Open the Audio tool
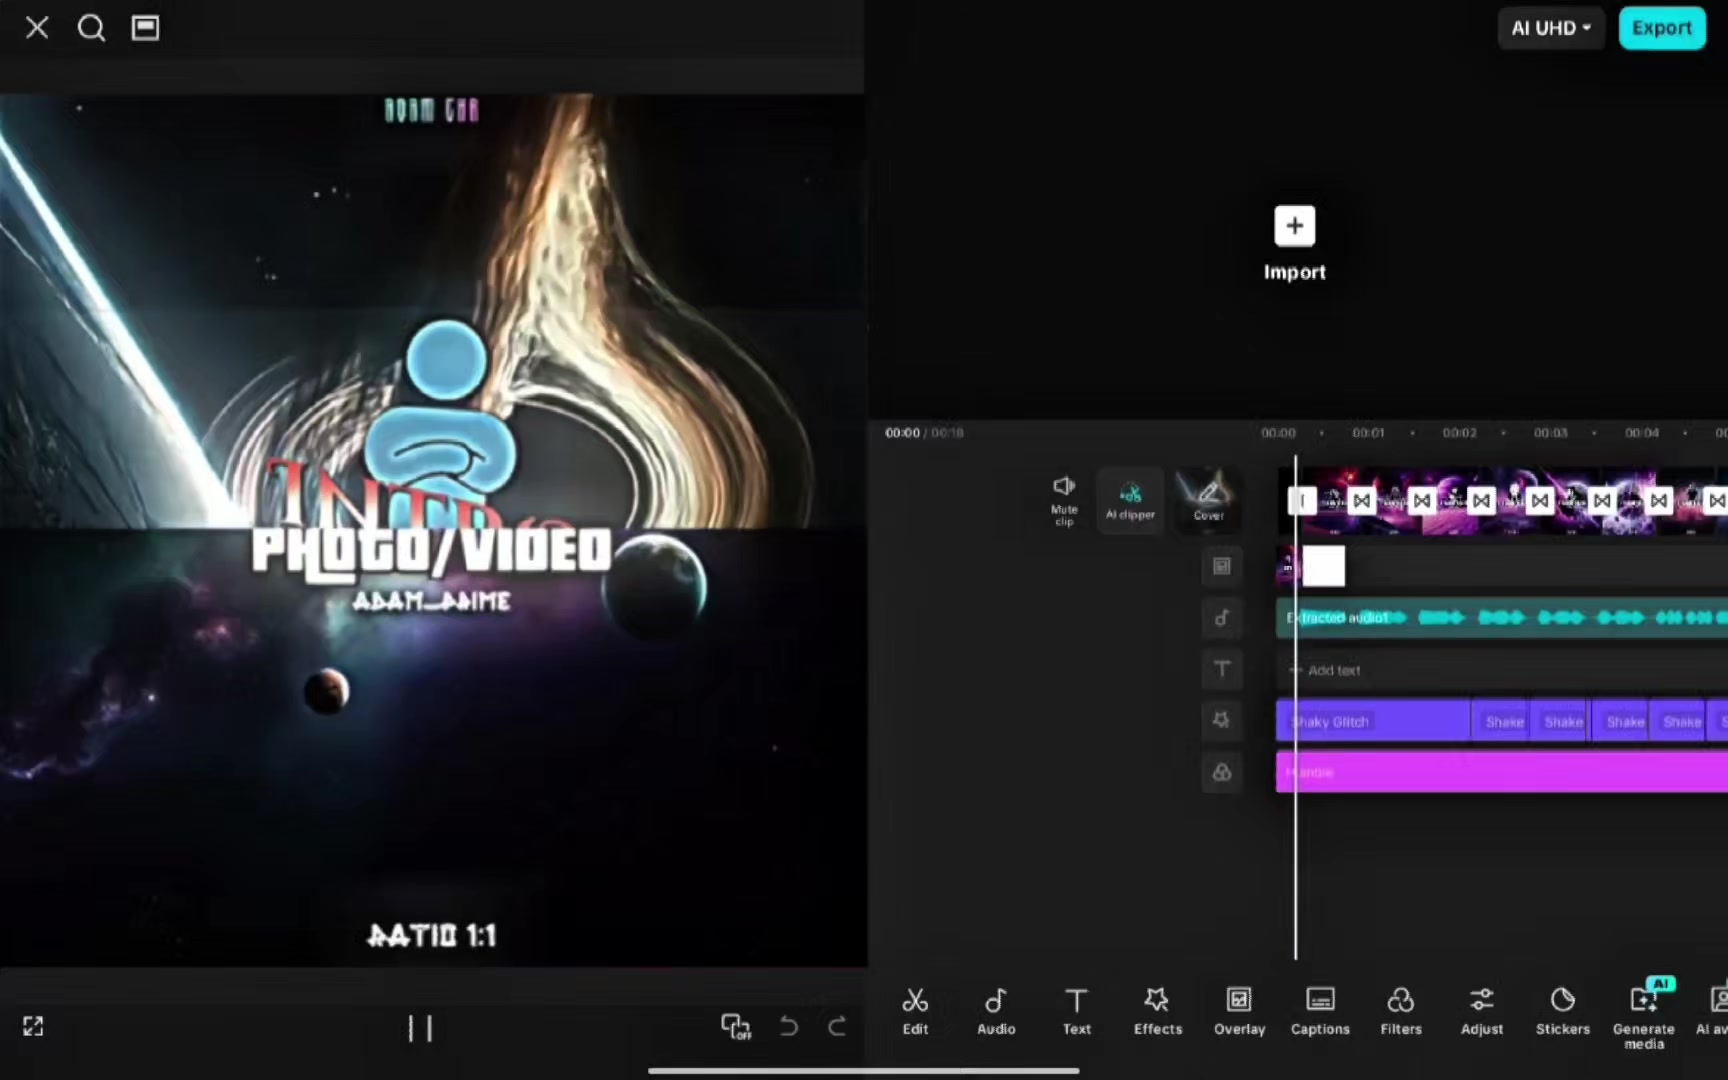This screenshot has width=1728, height=1080. 996,1011
